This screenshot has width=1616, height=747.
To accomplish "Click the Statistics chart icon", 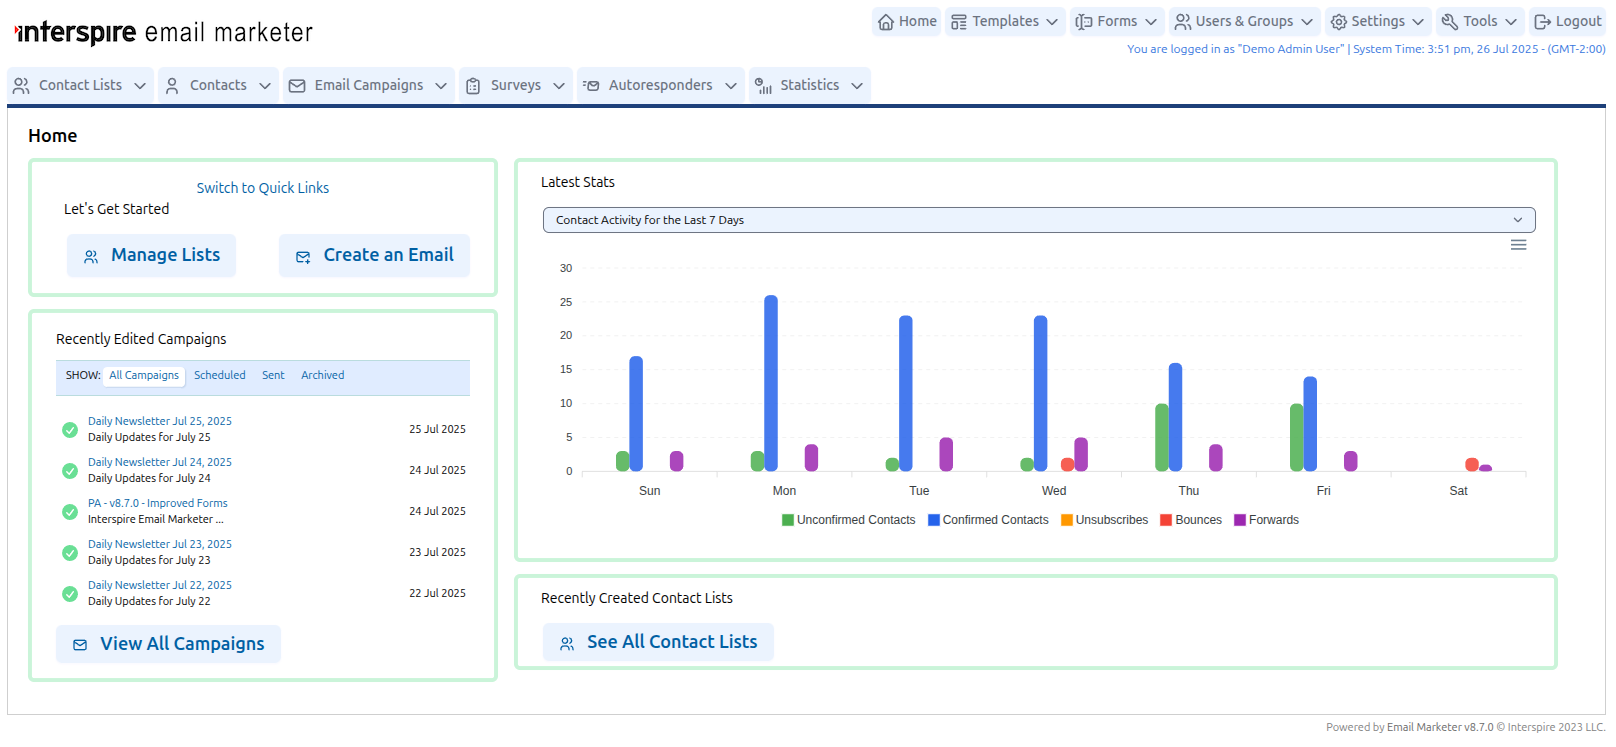I will 763,86.
